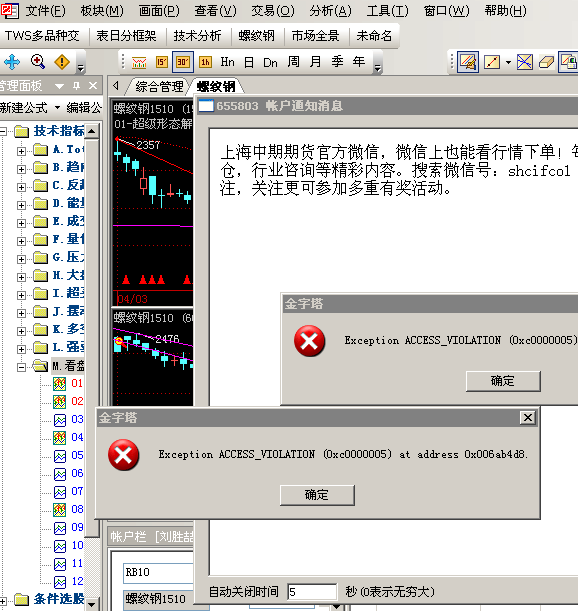The height and width of the screenshot is (611, 578).
Task: Switch to 表日分框架 layout tab
Action: 126,36
